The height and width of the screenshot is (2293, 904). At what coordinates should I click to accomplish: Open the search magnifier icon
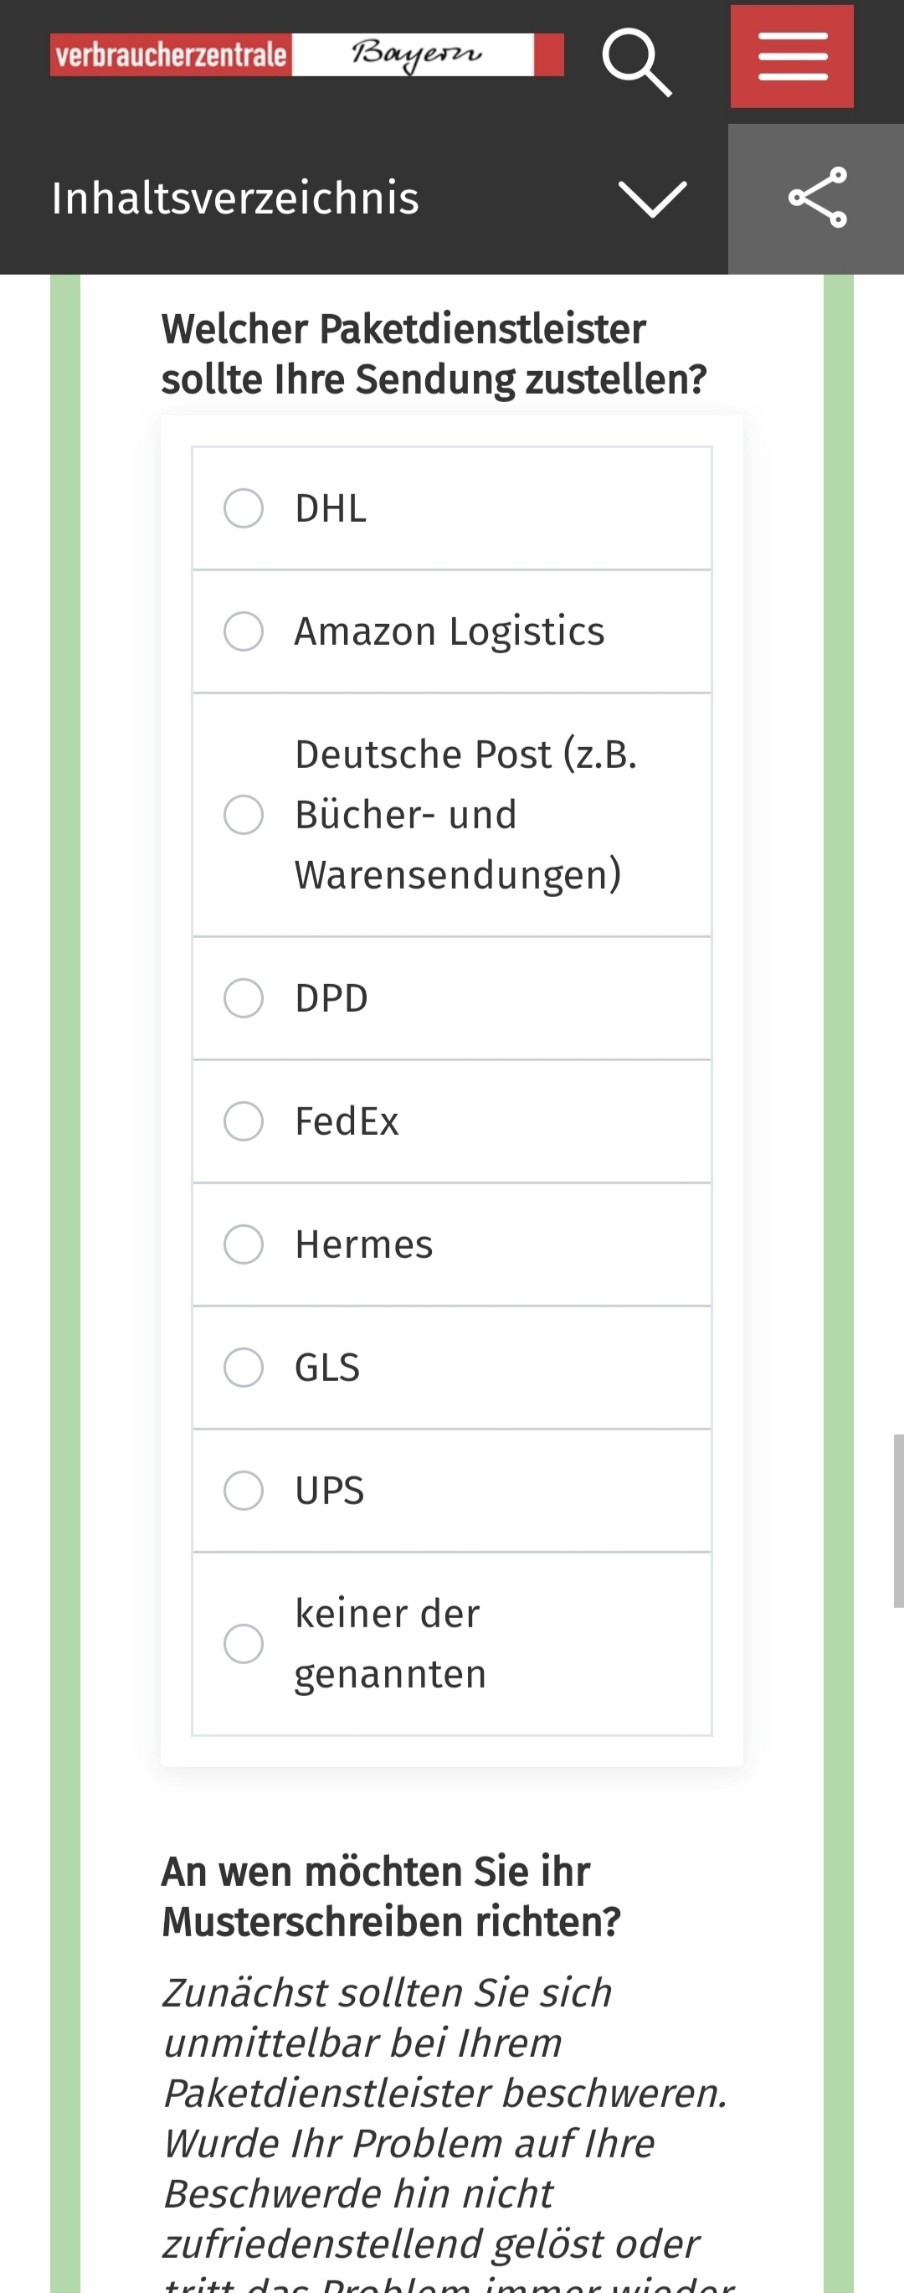637,62
